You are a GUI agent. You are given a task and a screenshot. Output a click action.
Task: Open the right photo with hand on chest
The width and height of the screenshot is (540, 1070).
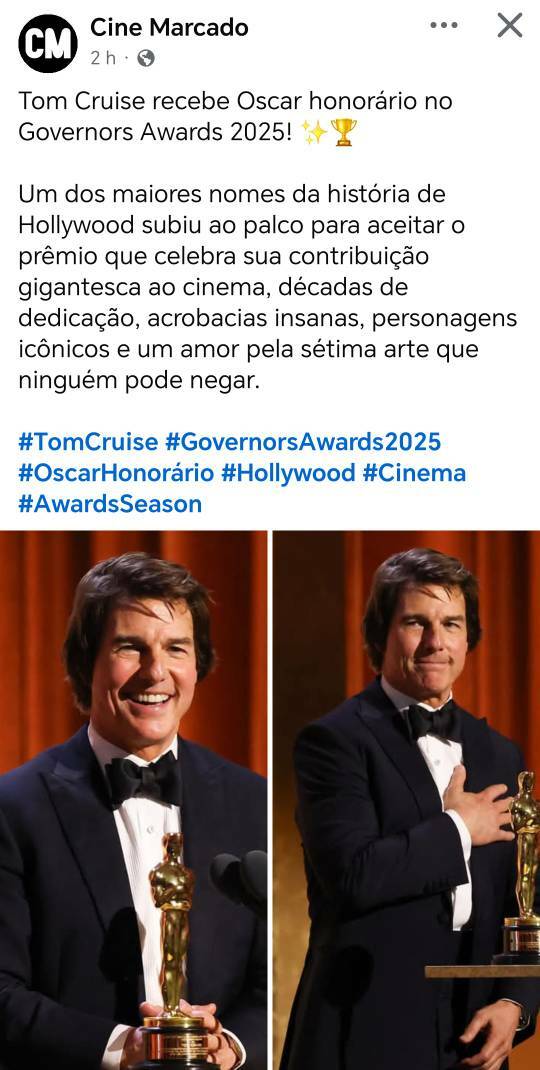[x=407, y=800]
